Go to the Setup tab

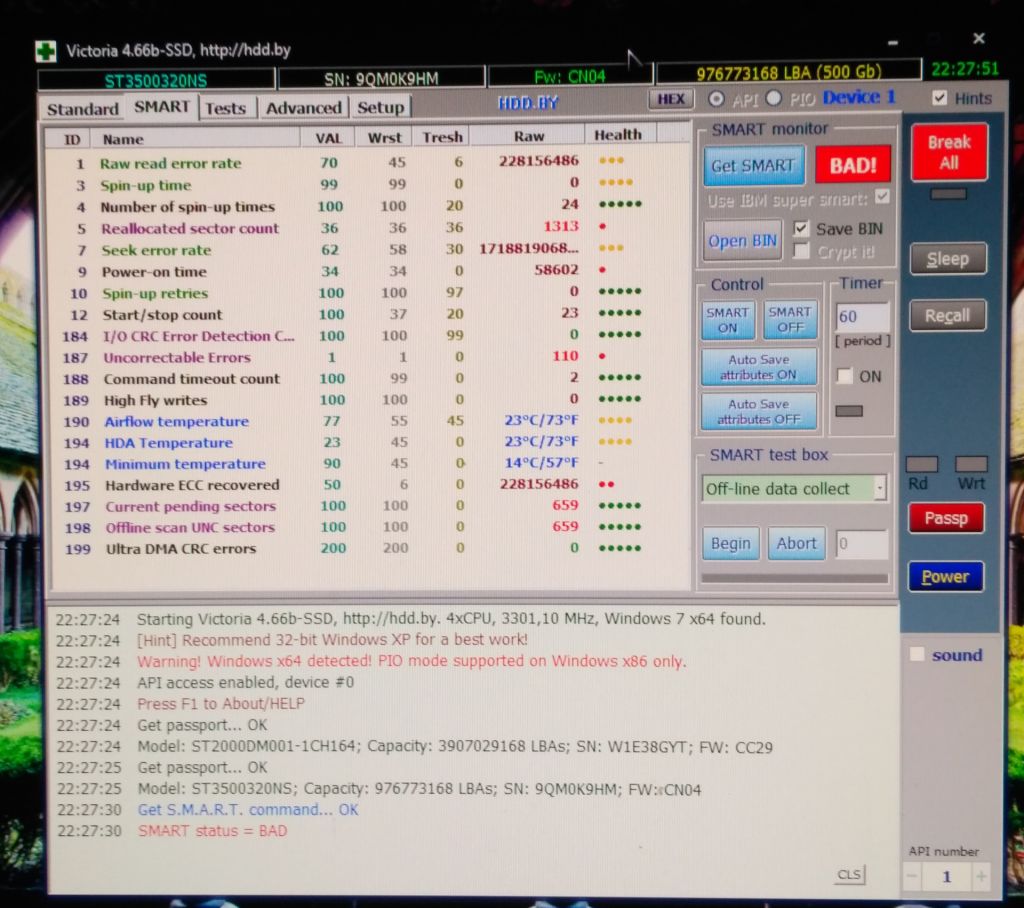(x=381, y=107)
